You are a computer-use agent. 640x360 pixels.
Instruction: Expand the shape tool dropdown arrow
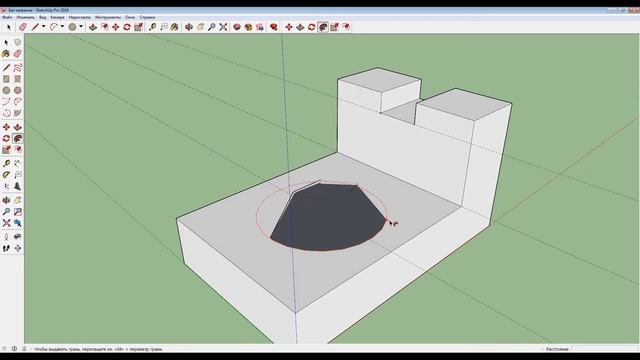81,27
